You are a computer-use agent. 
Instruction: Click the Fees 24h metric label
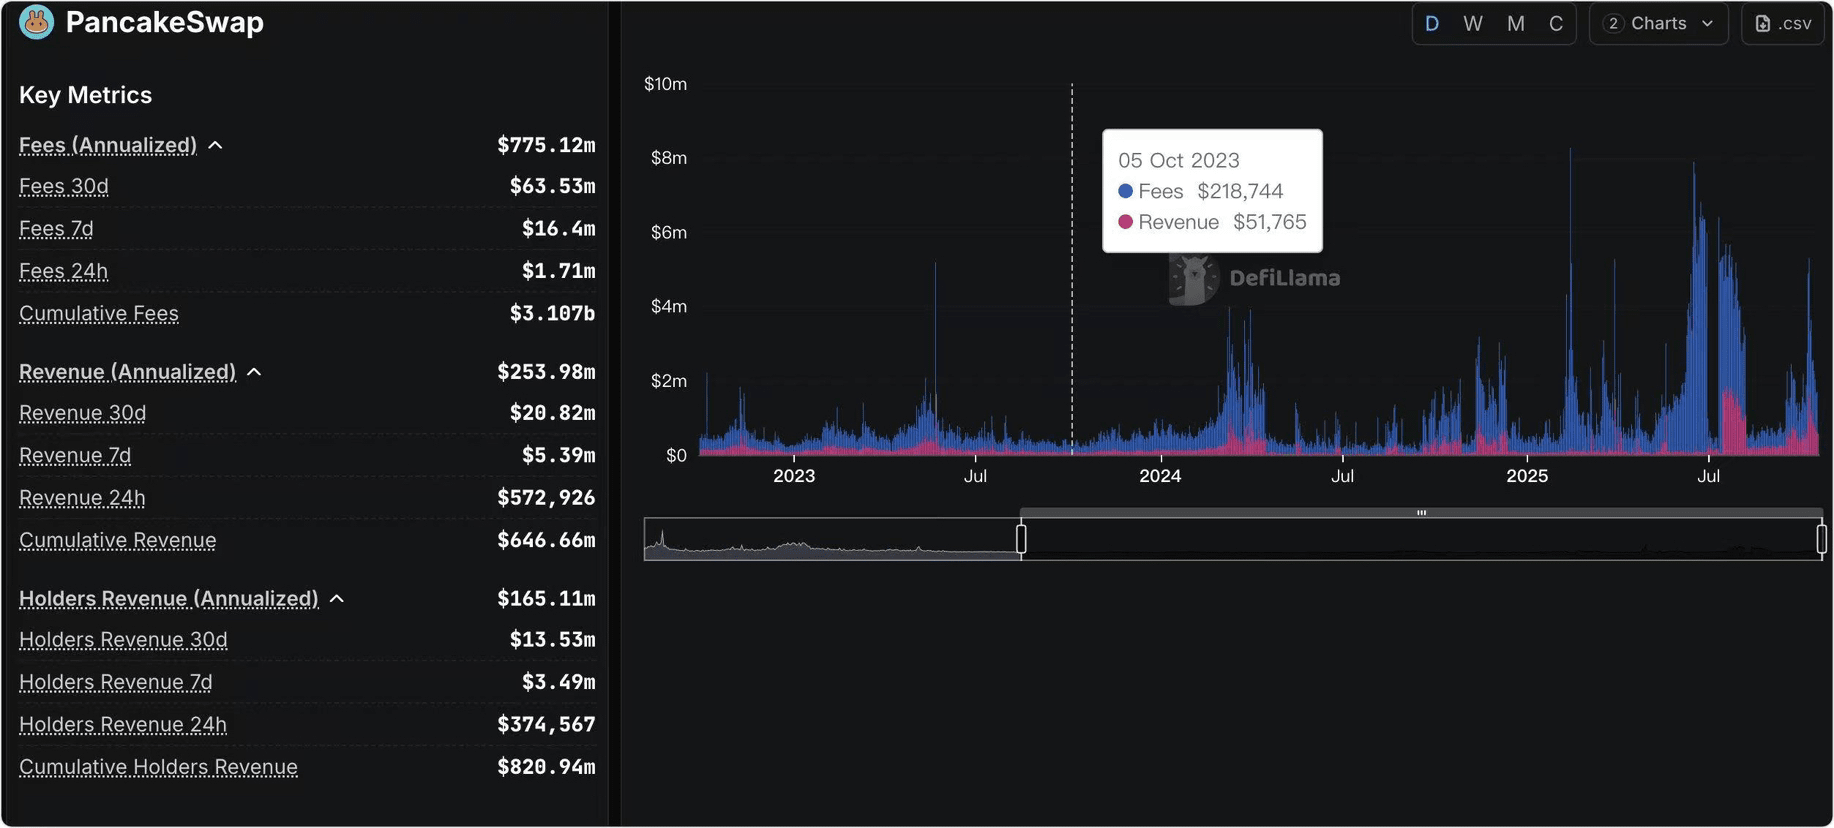(x=64, y=271)
